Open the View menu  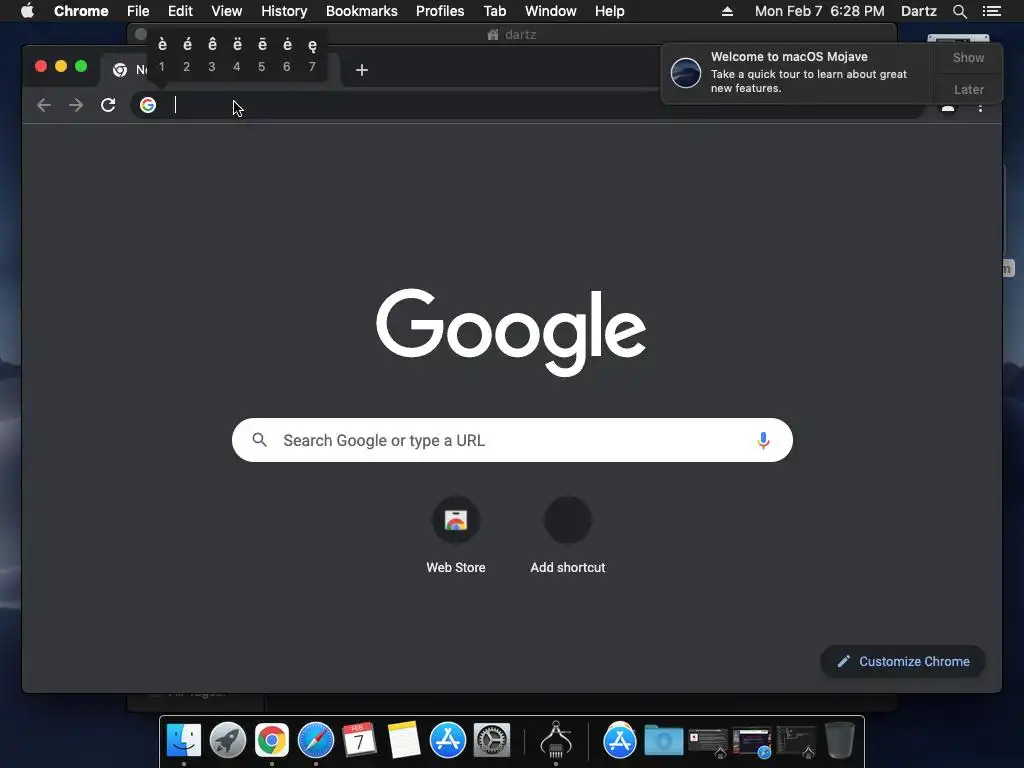(x=227, y=11)
